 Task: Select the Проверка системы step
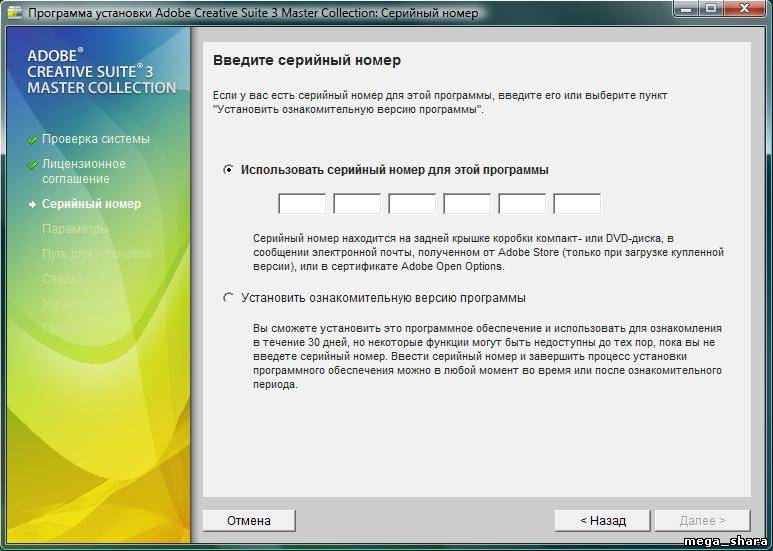coord(96,139)
